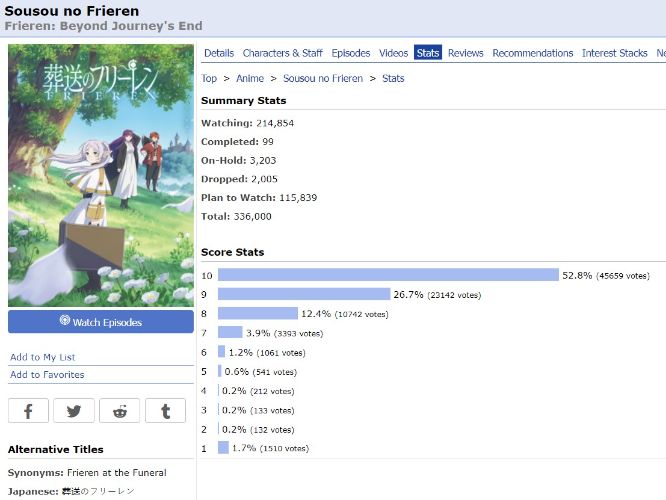Select the score 8 vote bar

click(258, 313)
